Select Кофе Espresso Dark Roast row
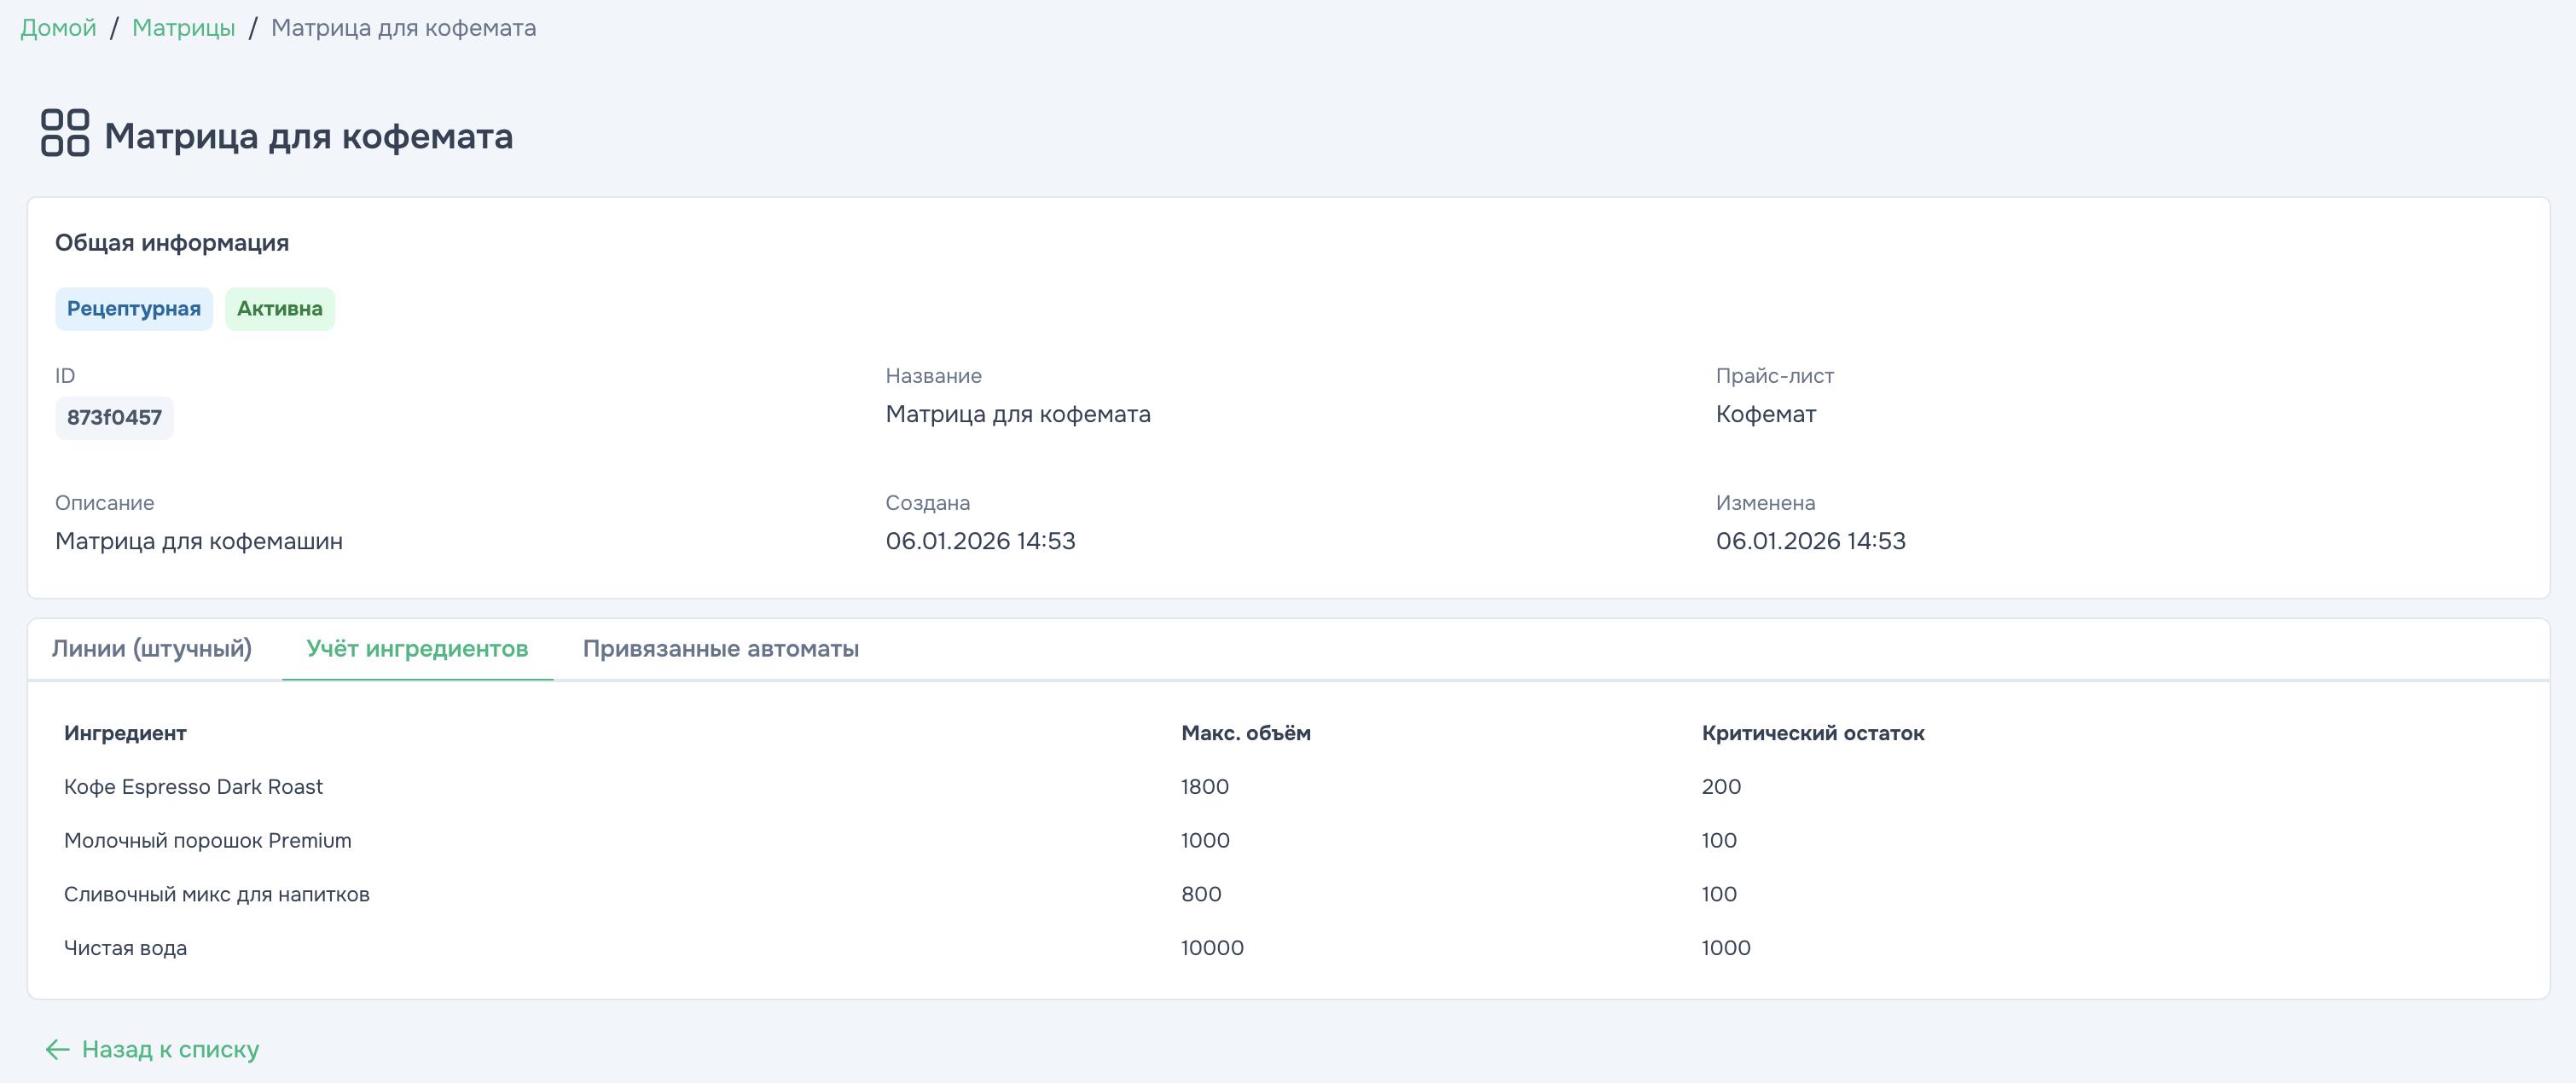This screenshot has width=2576, height=1083. [x=193, y=787]
